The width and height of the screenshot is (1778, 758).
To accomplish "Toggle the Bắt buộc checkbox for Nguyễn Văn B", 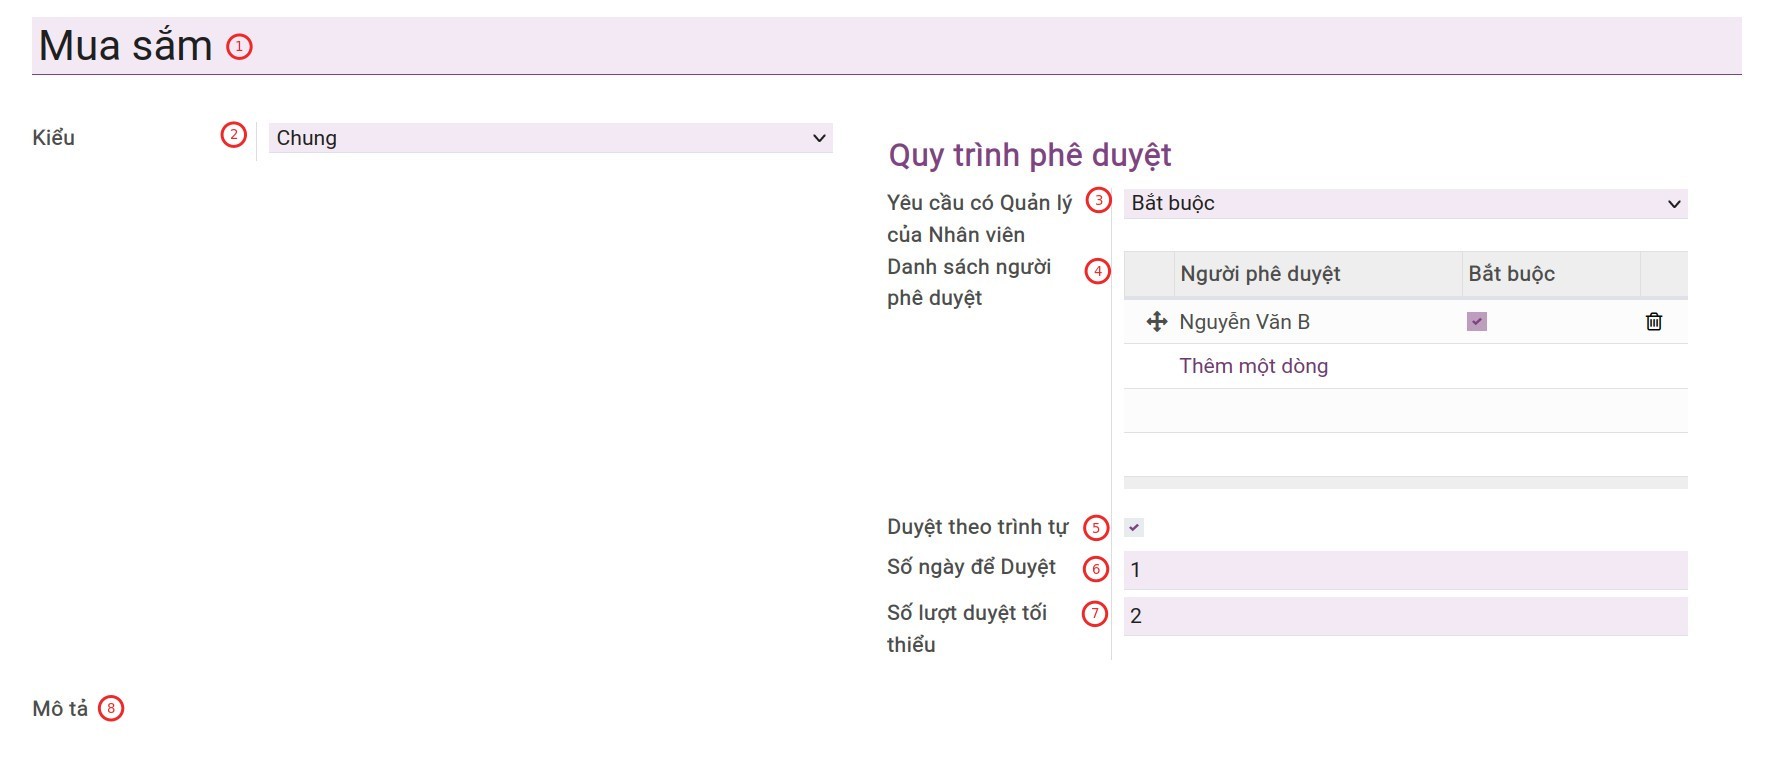I will 1477,322.
